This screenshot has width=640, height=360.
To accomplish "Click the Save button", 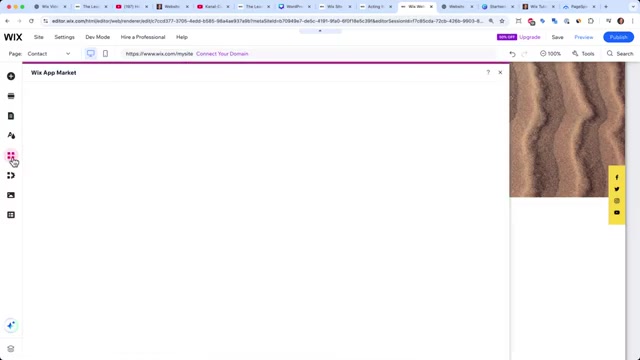I will (557, 37).
